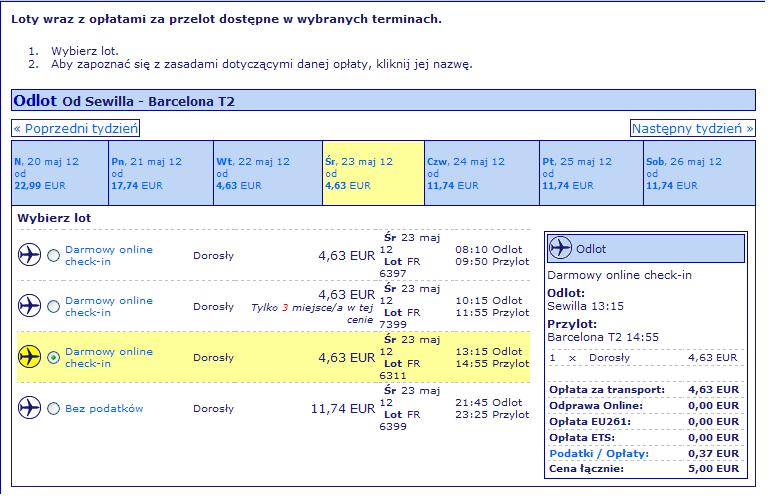
Task: Click the 11,74 EUR price of the 21:45 flight
Action: [x=343, y=408]
